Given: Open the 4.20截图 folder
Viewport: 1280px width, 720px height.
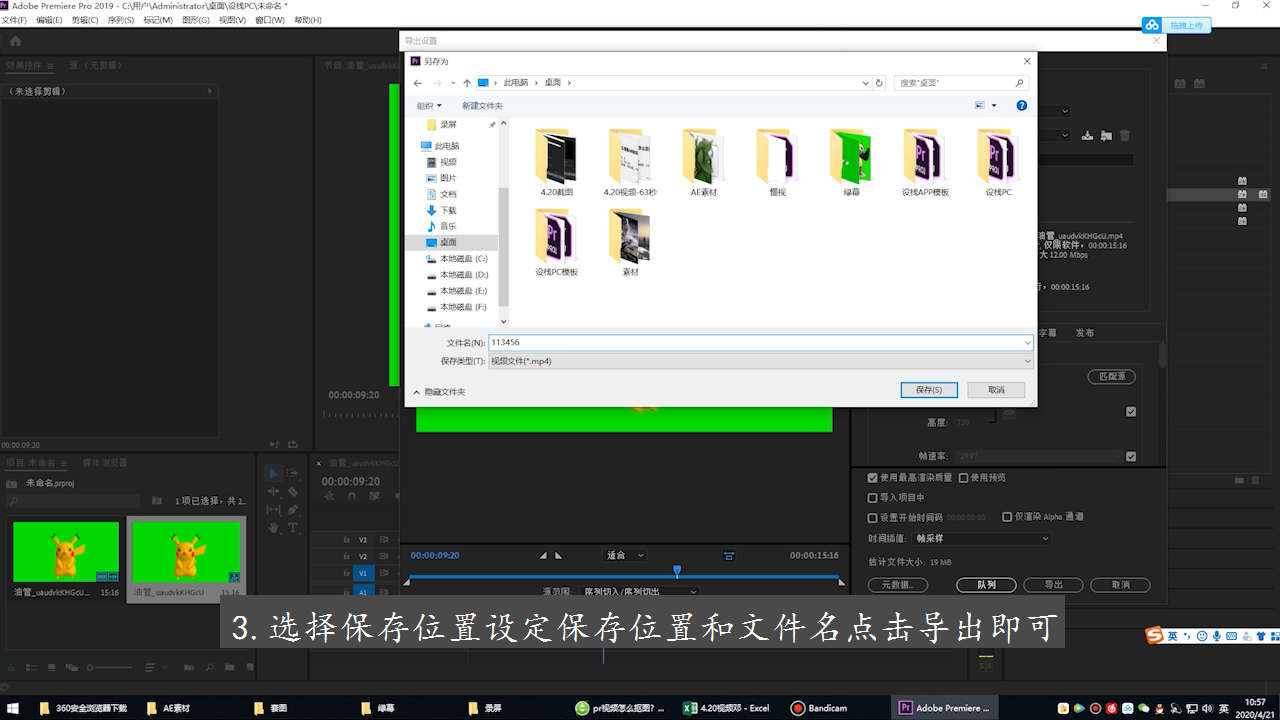Looking at the screenshot, I should pyautogui.click(x=556, y=163).
